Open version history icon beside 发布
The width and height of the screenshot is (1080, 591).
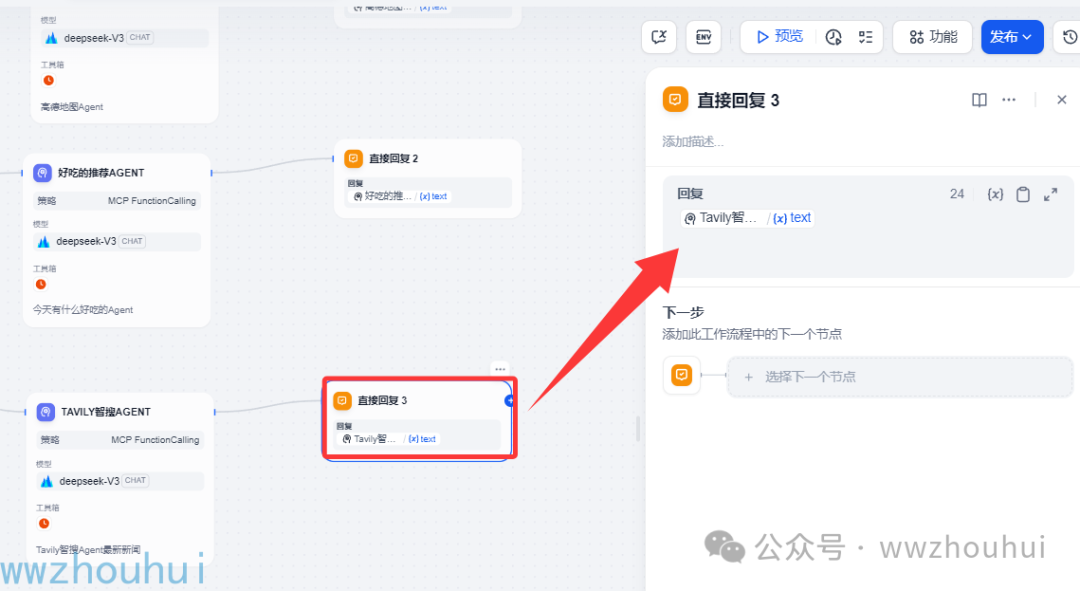[x=1070, y=37]
